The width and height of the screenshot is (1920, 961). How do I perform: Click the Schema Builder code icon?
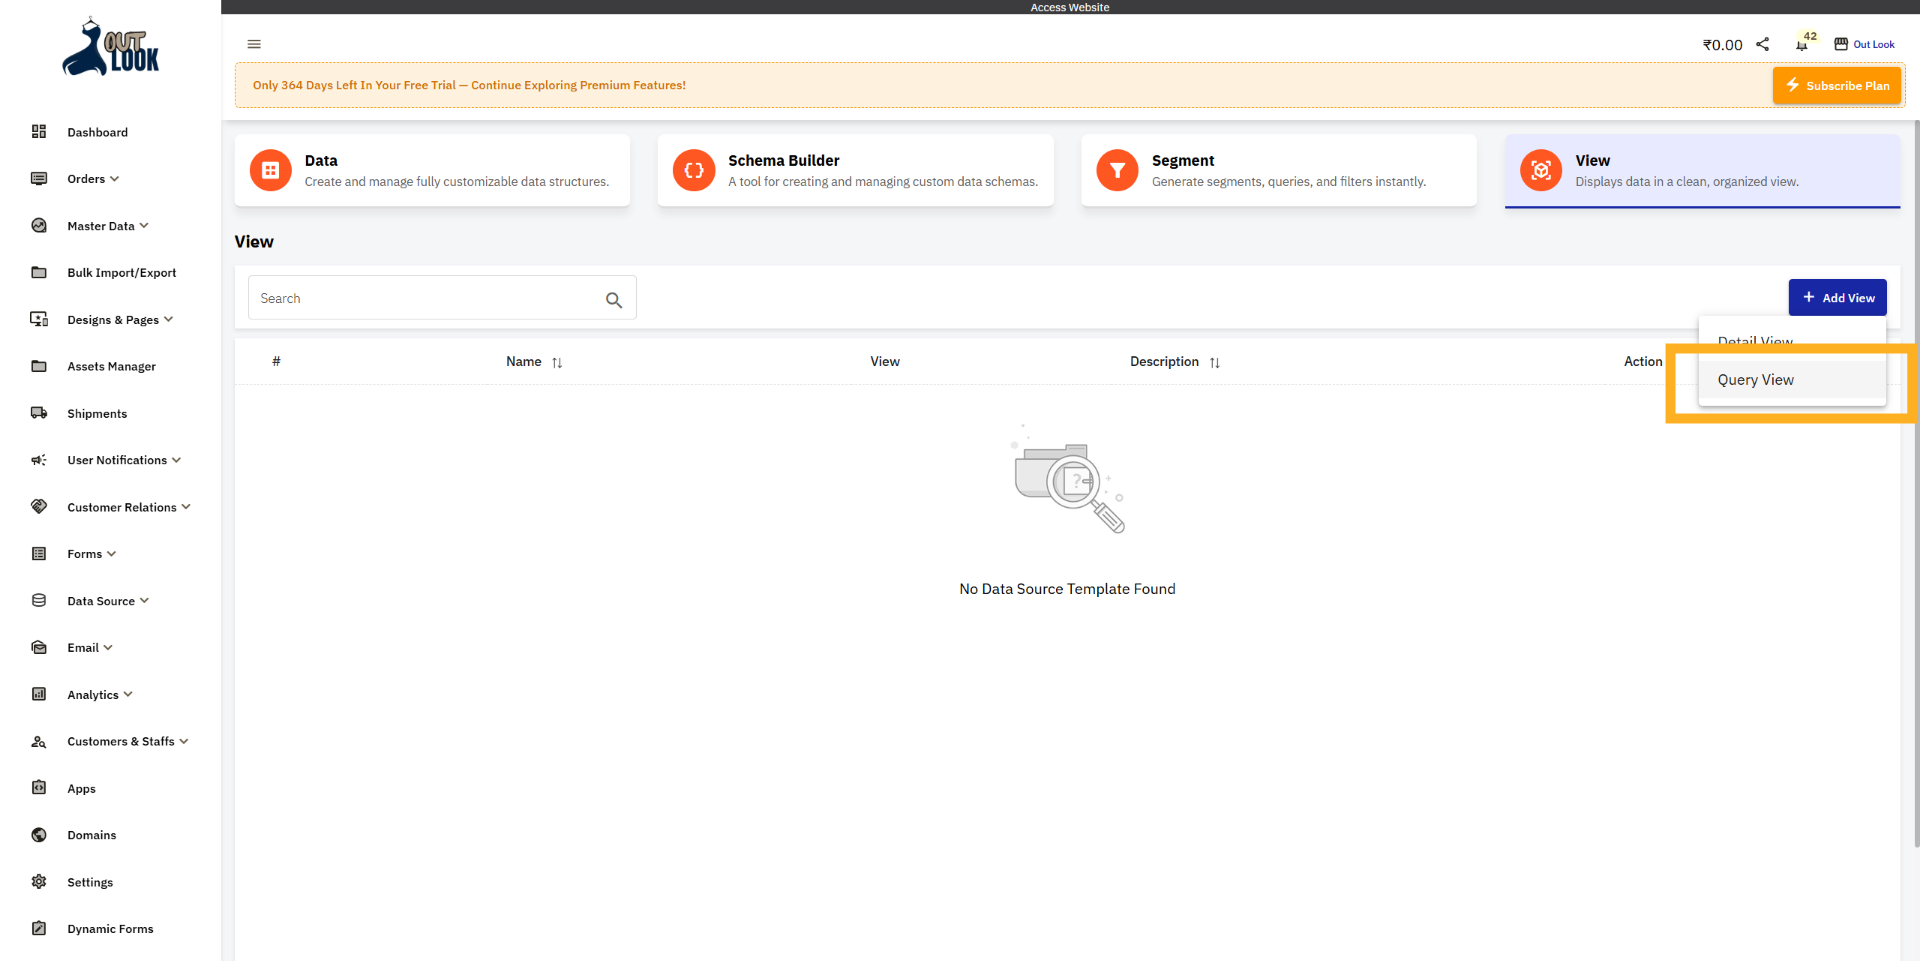tap(693, 170)
